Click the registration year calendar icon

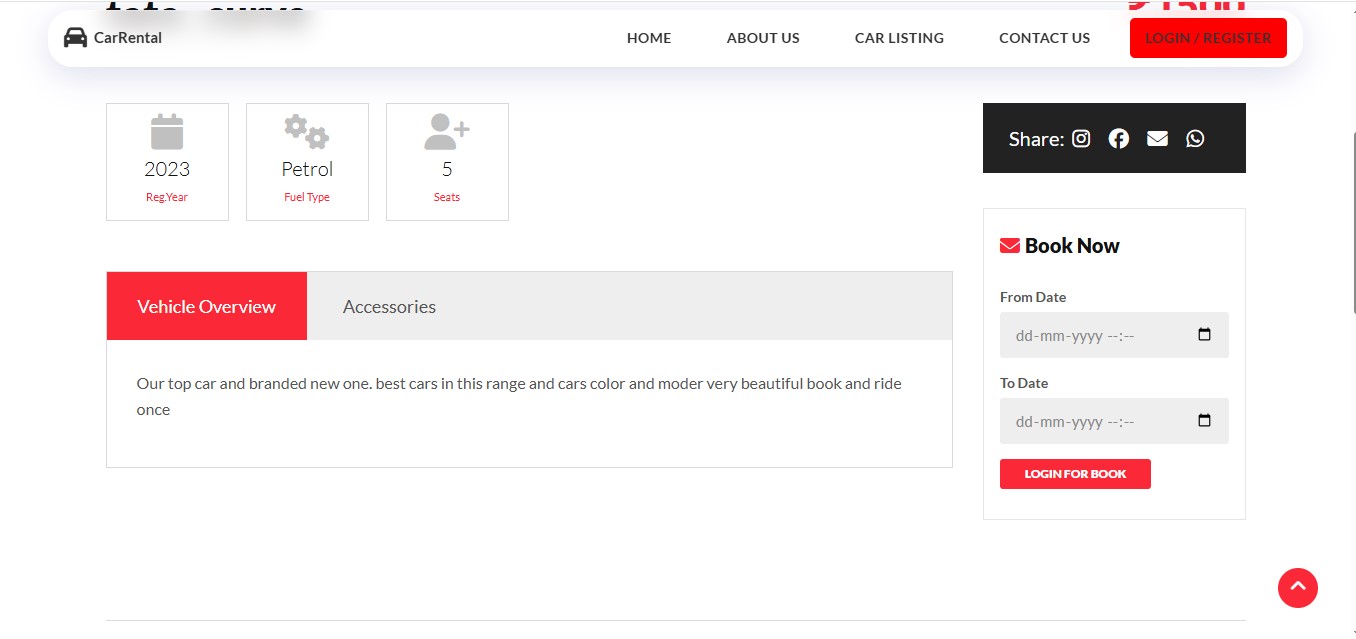coord(167,132)
